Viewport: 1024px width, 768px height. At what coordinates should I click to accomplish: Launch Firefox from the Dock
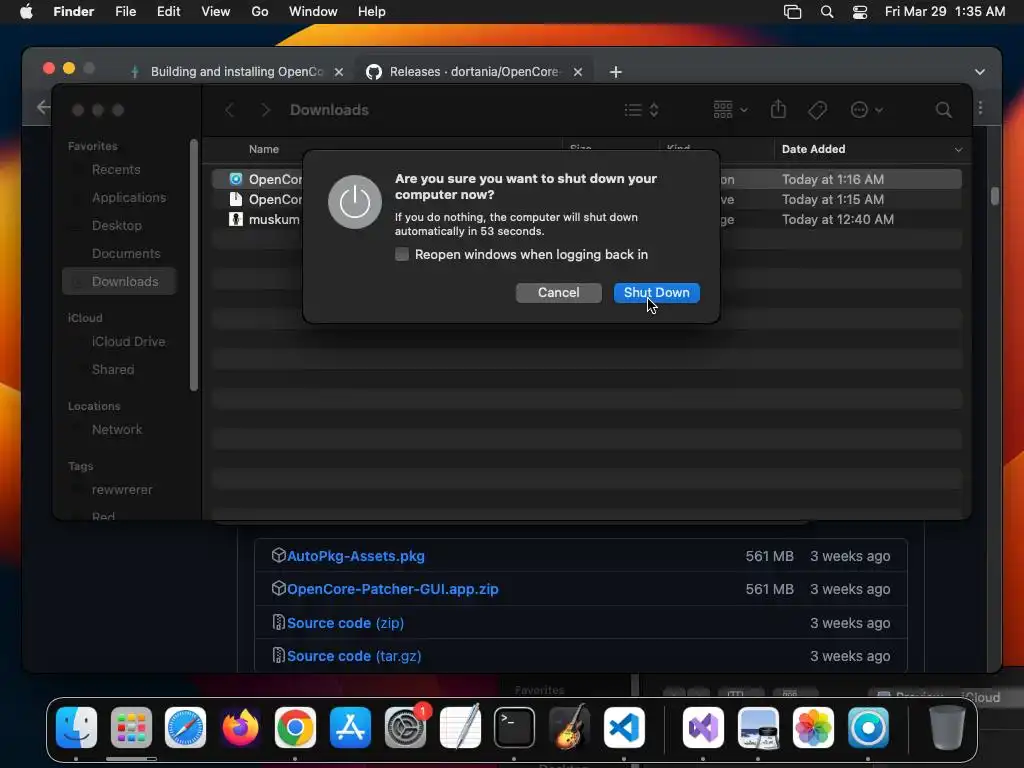pos(240,727)
